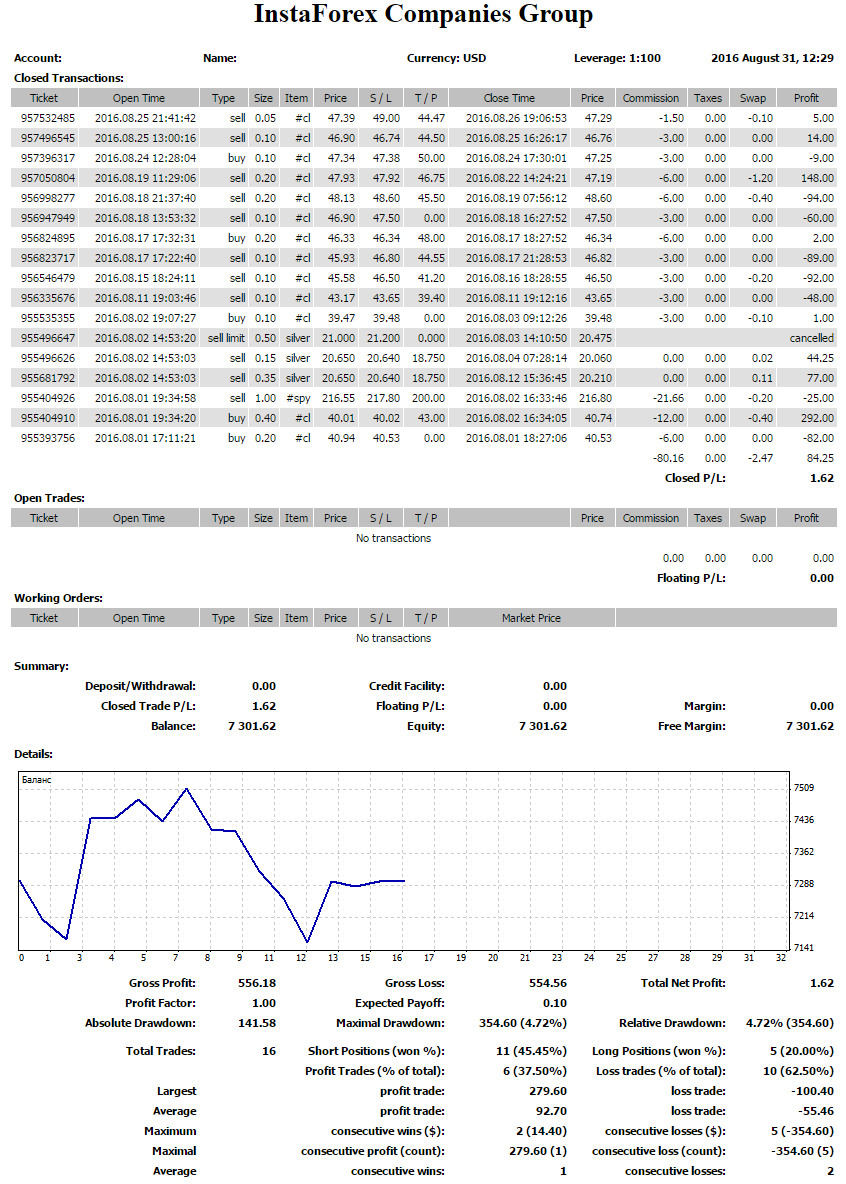
Task: Click the Gross Profit: label
Action: point(162,983)
